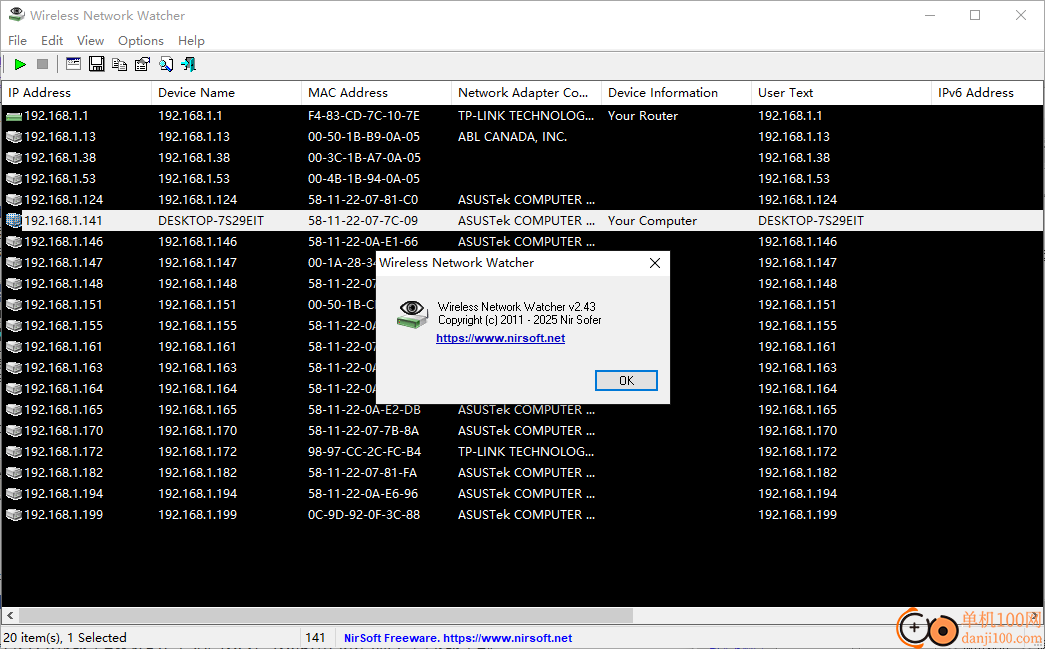Save selected items with the floppy disk icon
Screen dimensions: 1045x649
[97, 64]
